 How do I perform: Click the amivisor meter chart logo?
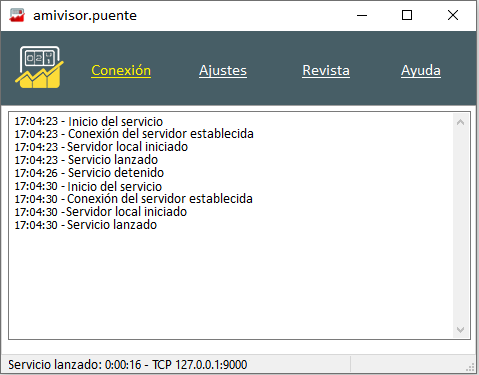click(39, 67)
